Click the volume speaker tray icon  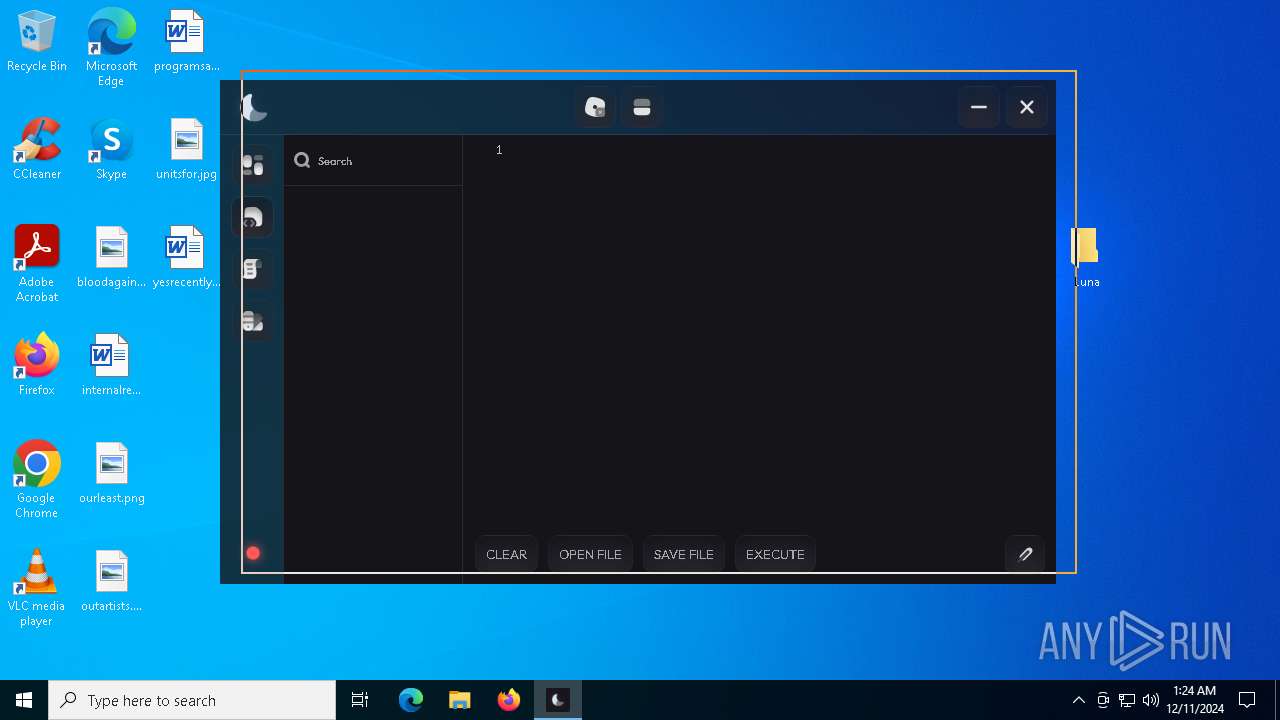pyautogui.click(x=1151, y=700)
